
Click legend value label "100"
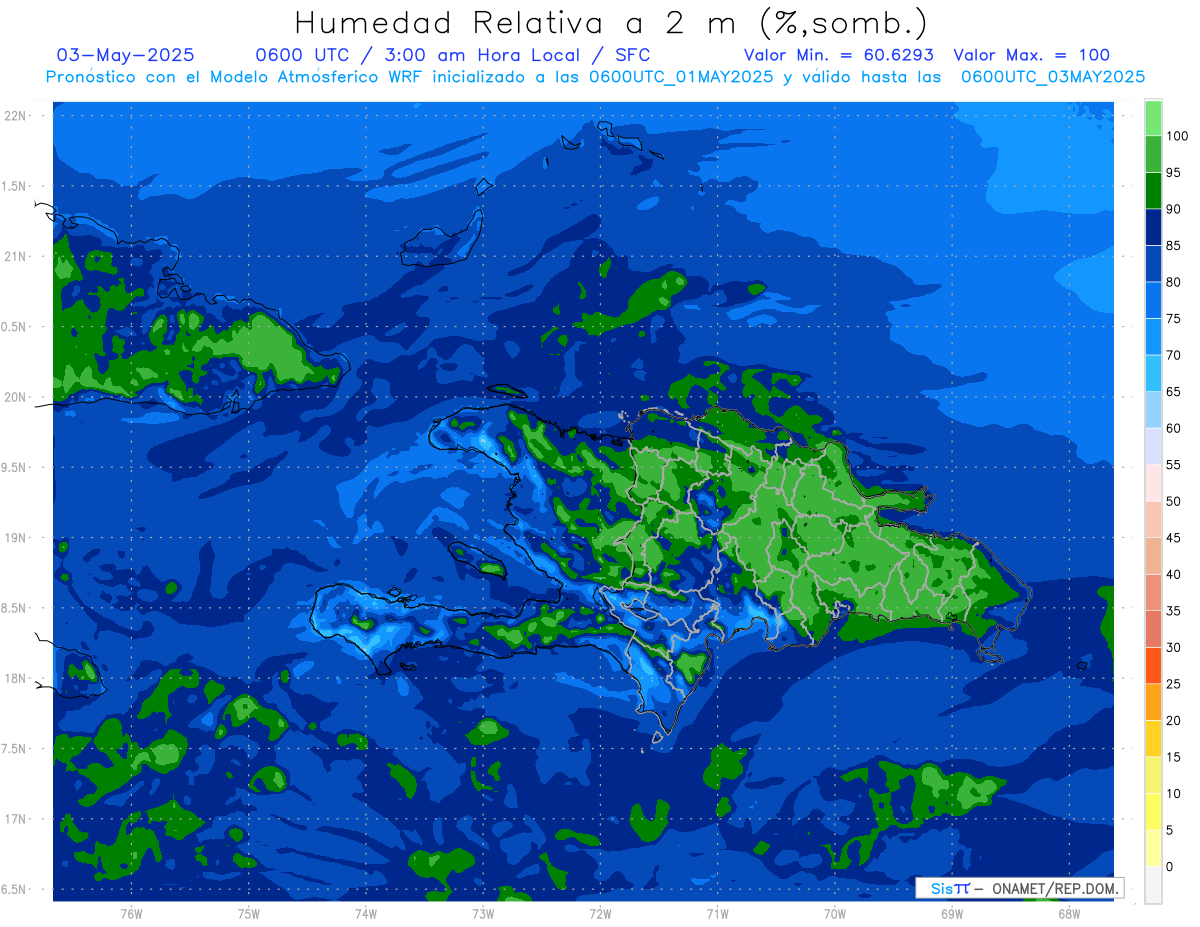pos(1177,136)
